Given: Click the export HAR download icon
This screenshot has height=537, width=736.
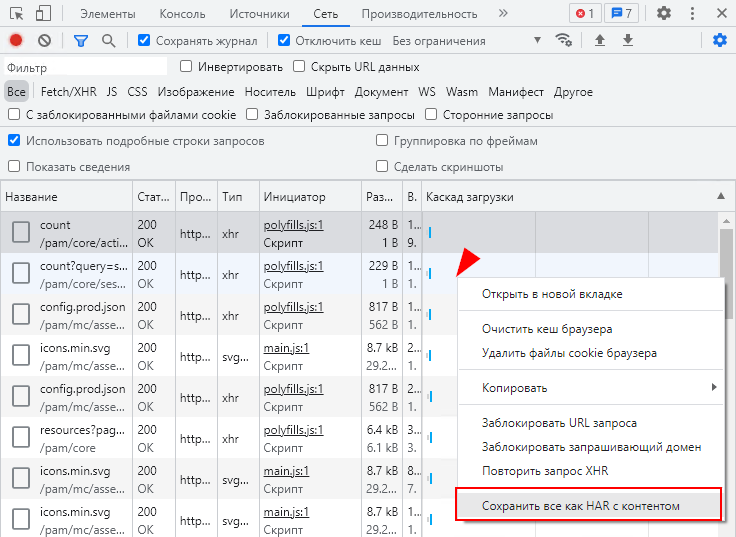Looking at the screenshot, I should [x=628, y=41].
